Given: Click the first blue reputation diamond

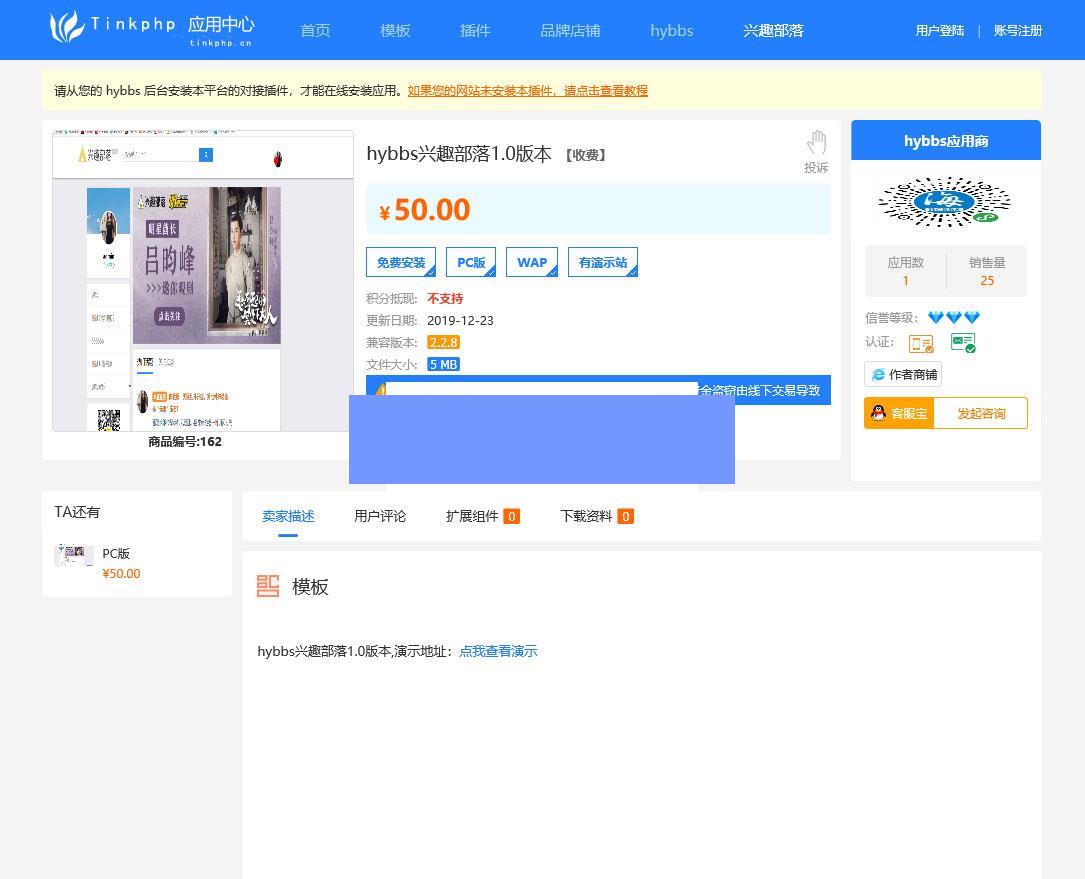Looking at the screenshot, I should point(936,317).
